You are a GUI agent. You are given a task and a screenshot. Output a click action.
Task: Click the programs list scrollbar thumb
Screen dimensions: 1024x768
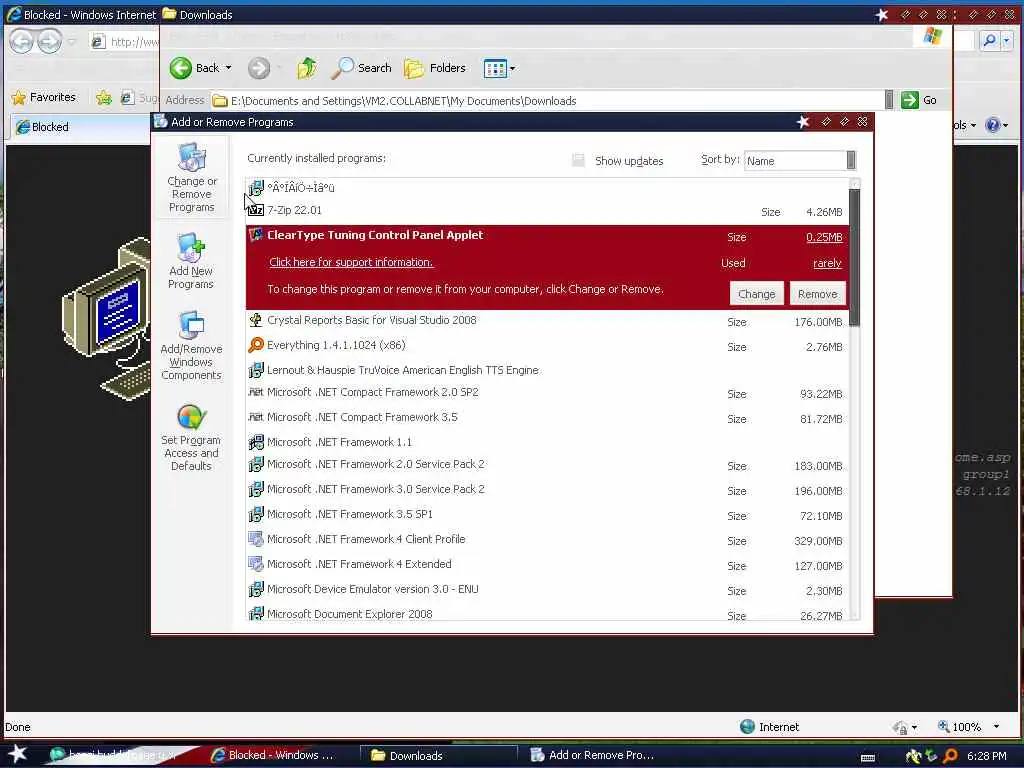[x=854, y=258]
